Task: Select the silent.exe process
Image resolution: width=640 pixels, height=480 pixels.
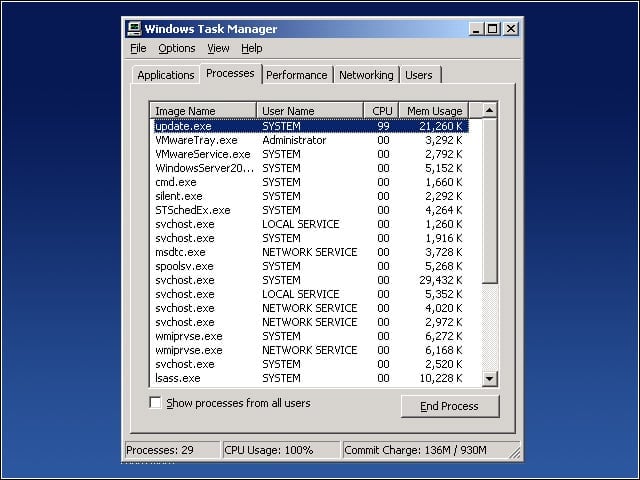Action: coord(311,196)
